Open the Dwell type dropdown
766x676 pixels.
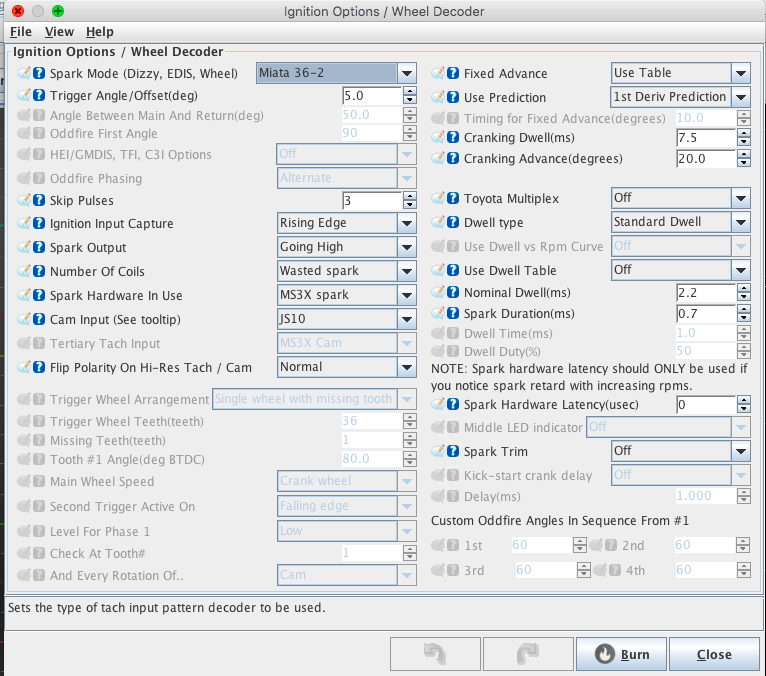pyautogui.click(x=680, y=222)
